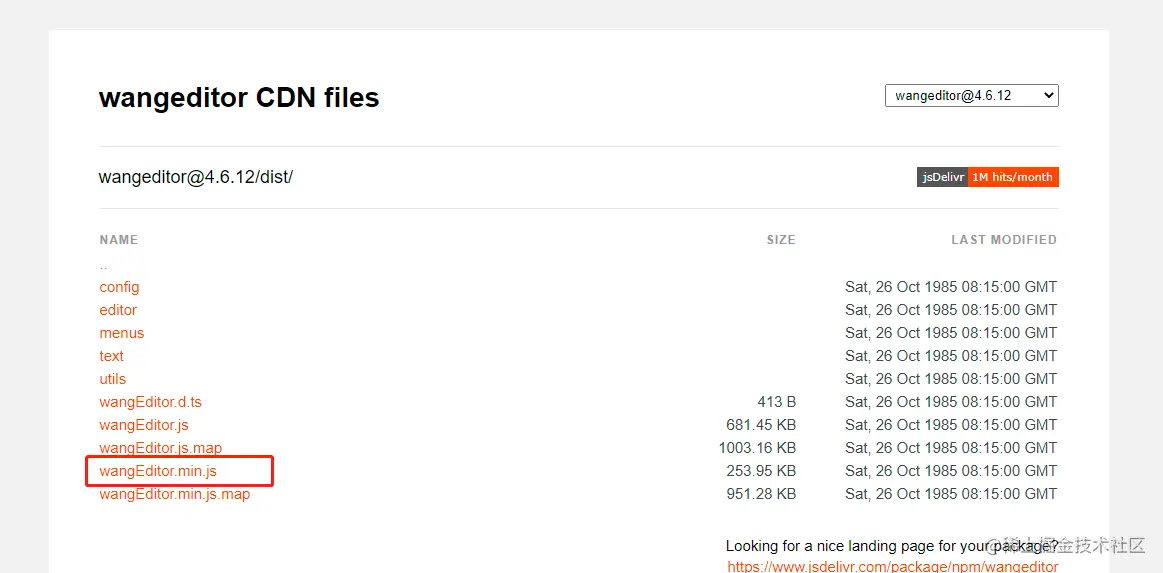Click the config row's modified date
Image resolution: width=1163 pixels, height=573 pixels.
click(x=951, y=287)
